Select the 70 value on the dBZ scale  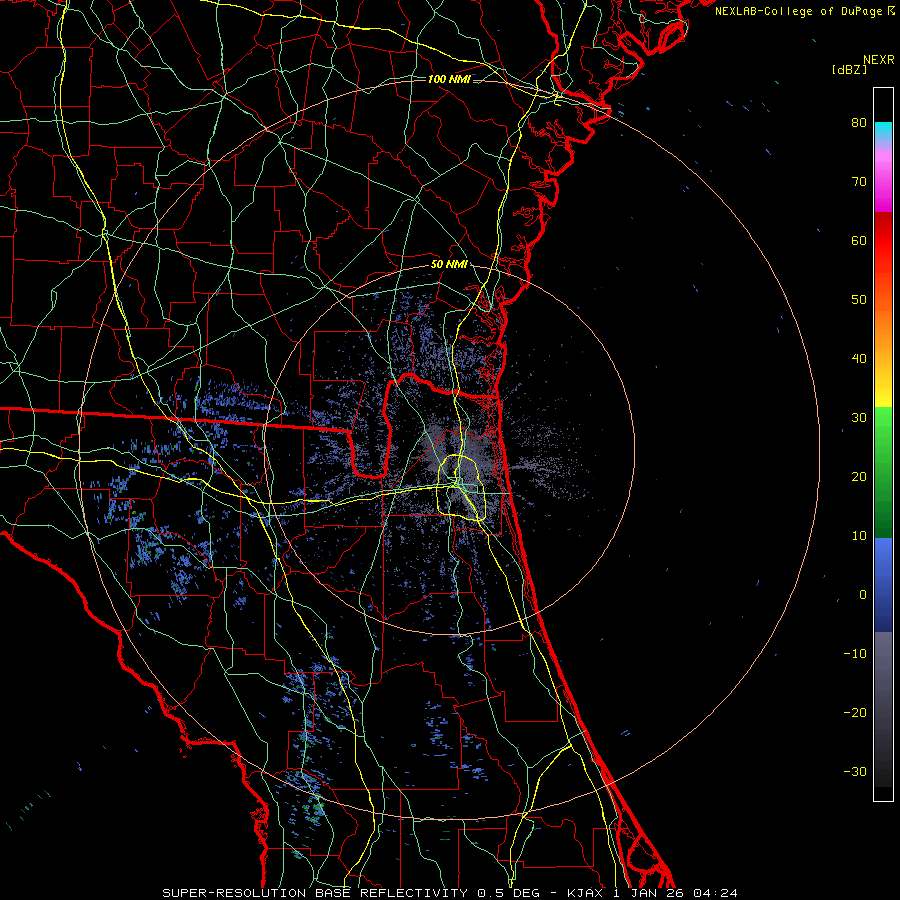(859, 182)
